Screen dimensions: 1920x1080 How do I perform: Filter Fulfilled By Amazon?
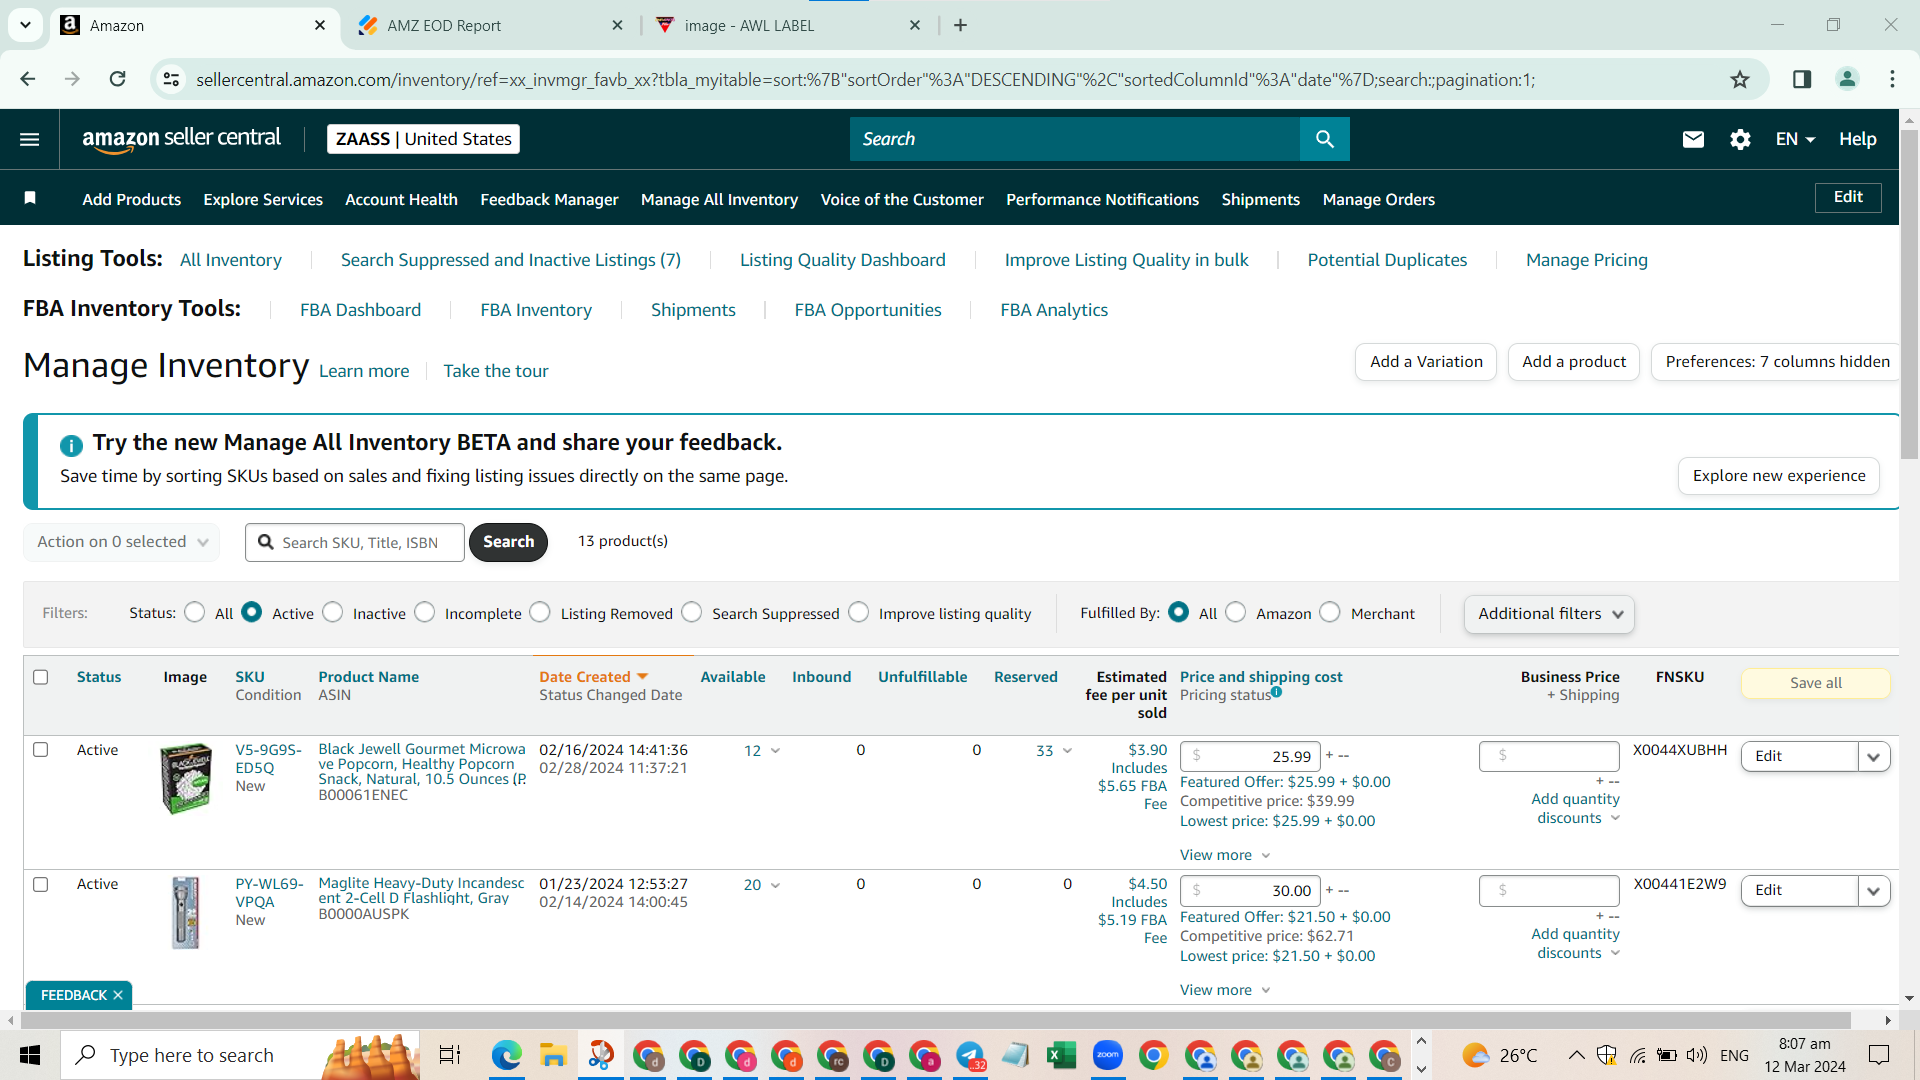1236,612
